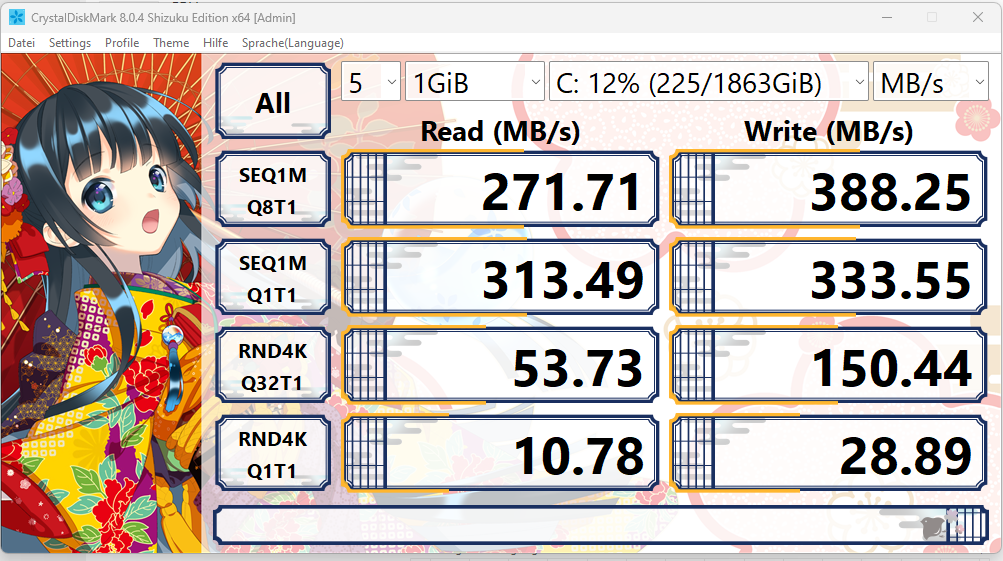The height and width of the screenshot is (561, 1003).
Task: Expand the test count dropdown showing 5
Action: tap(371, 82)
